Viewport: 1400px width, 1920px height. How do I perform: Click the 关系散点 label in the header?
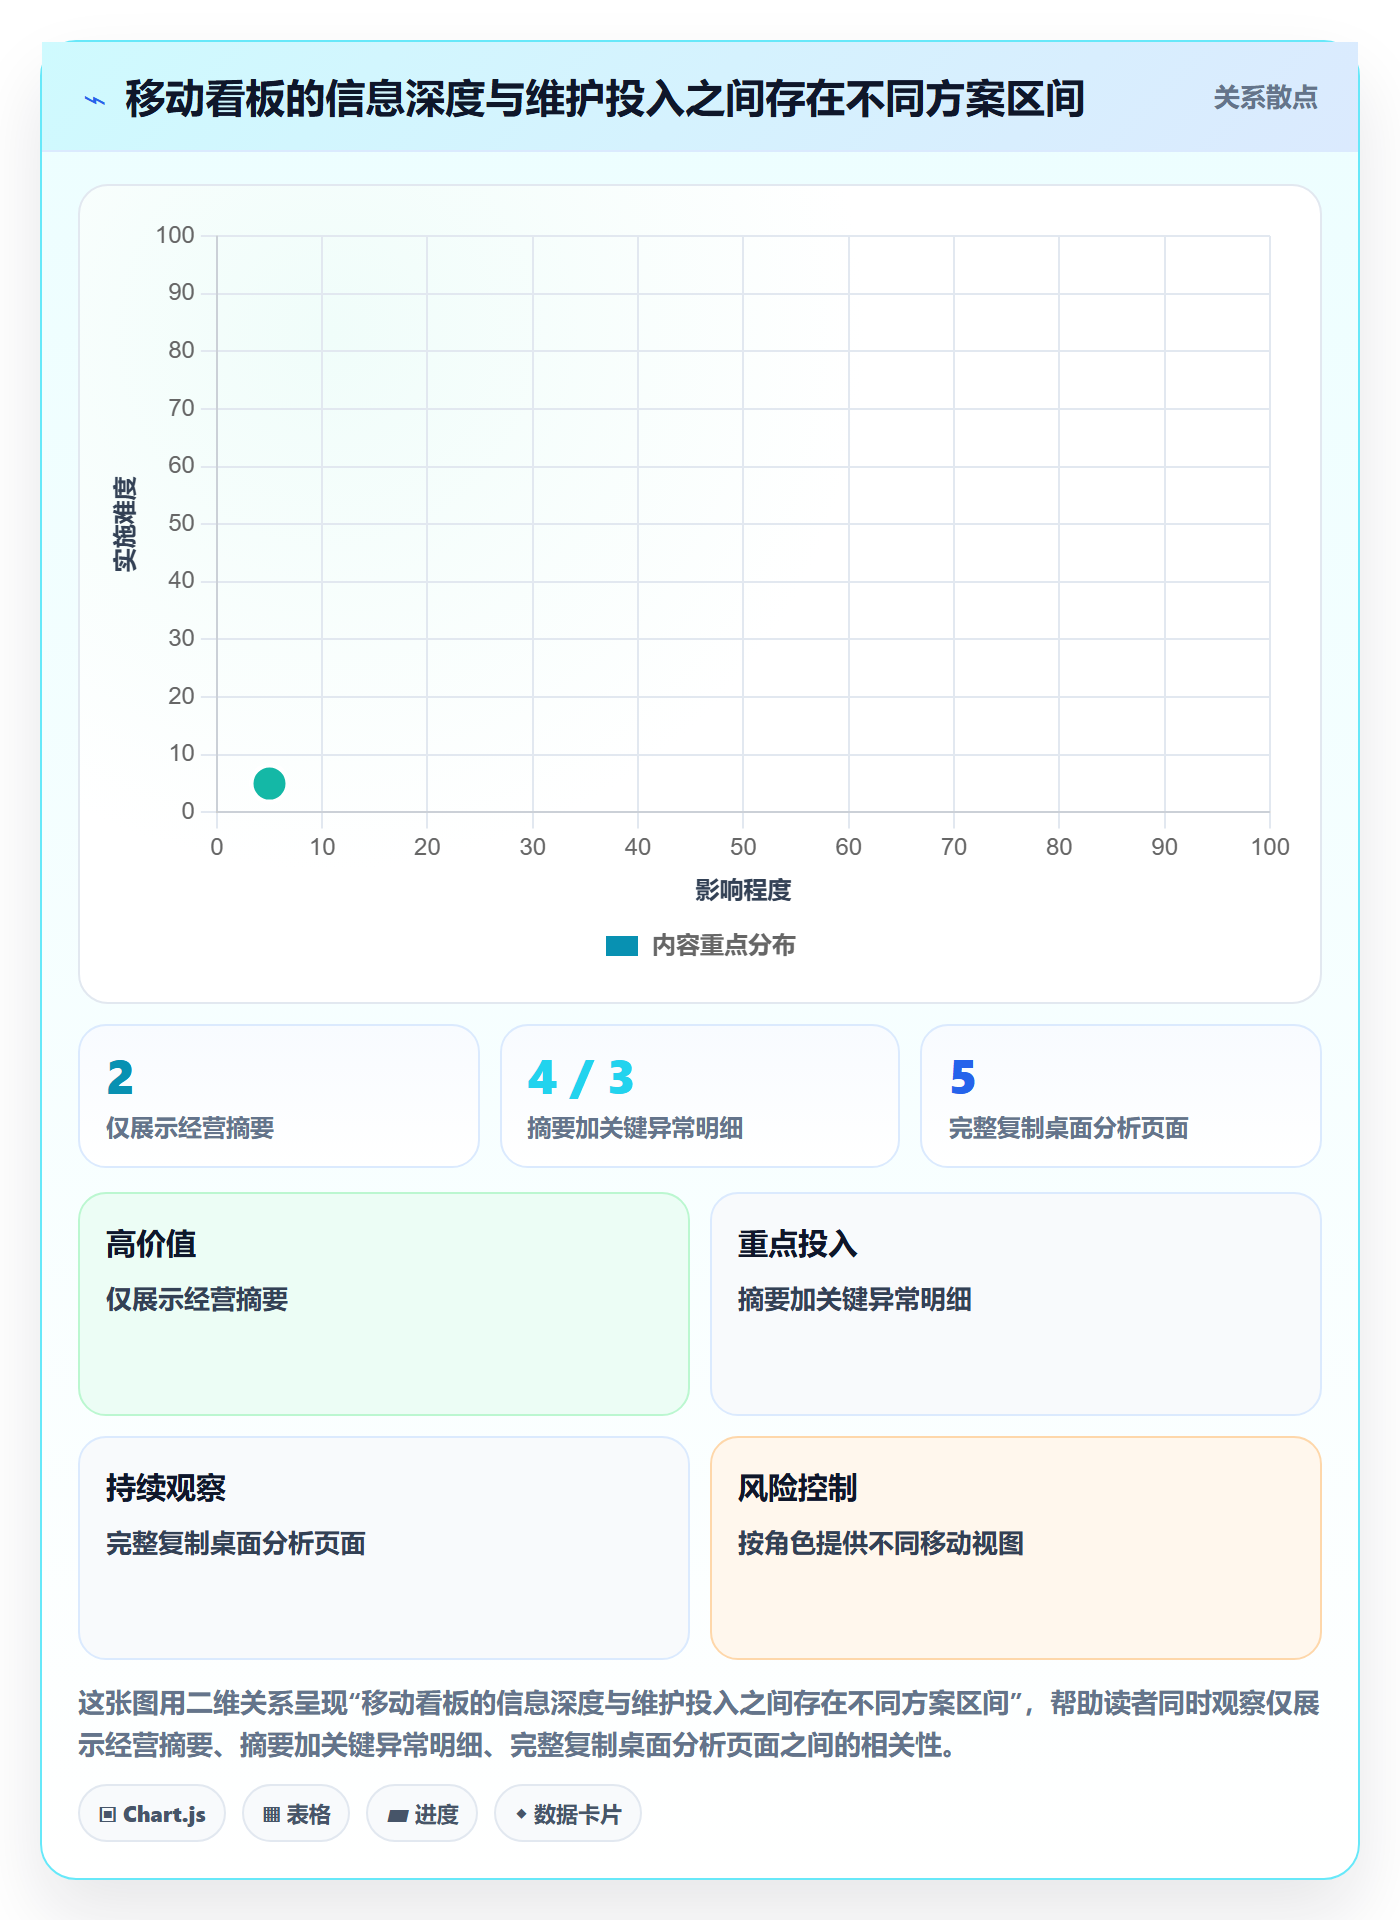click(x=1265, y=97)
